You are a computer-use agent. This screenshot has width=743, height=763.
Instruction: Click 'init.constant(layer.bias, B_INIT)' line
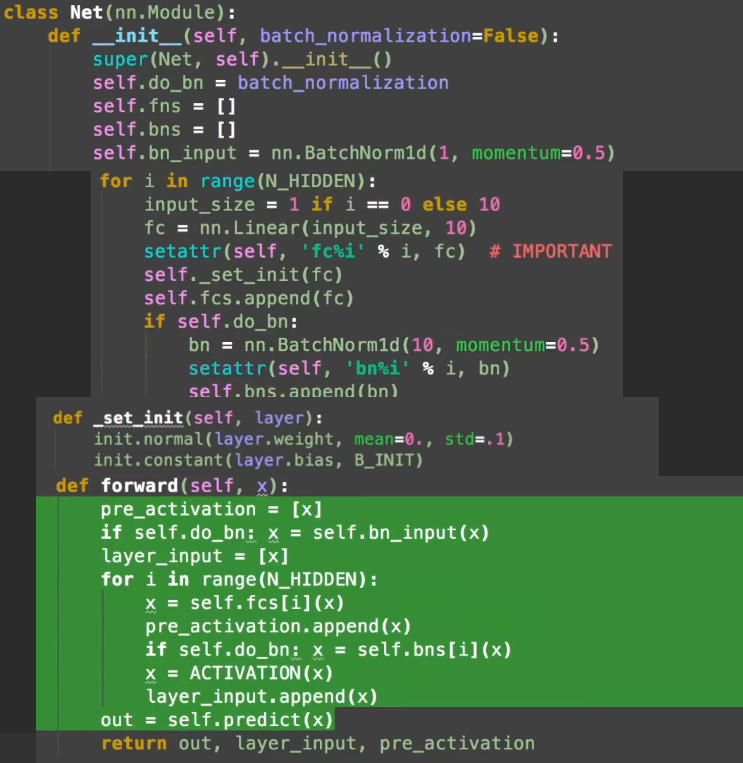(x=258, y=460)
